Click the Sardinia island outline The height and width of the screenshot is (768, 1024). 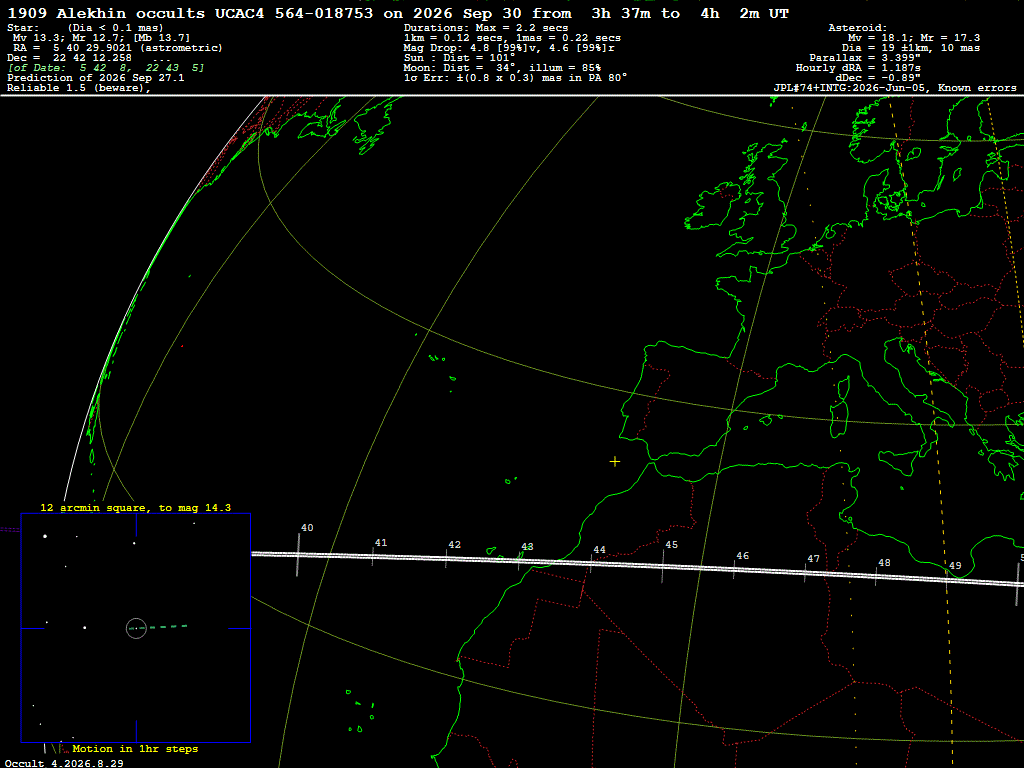click(x=837, y=420)
